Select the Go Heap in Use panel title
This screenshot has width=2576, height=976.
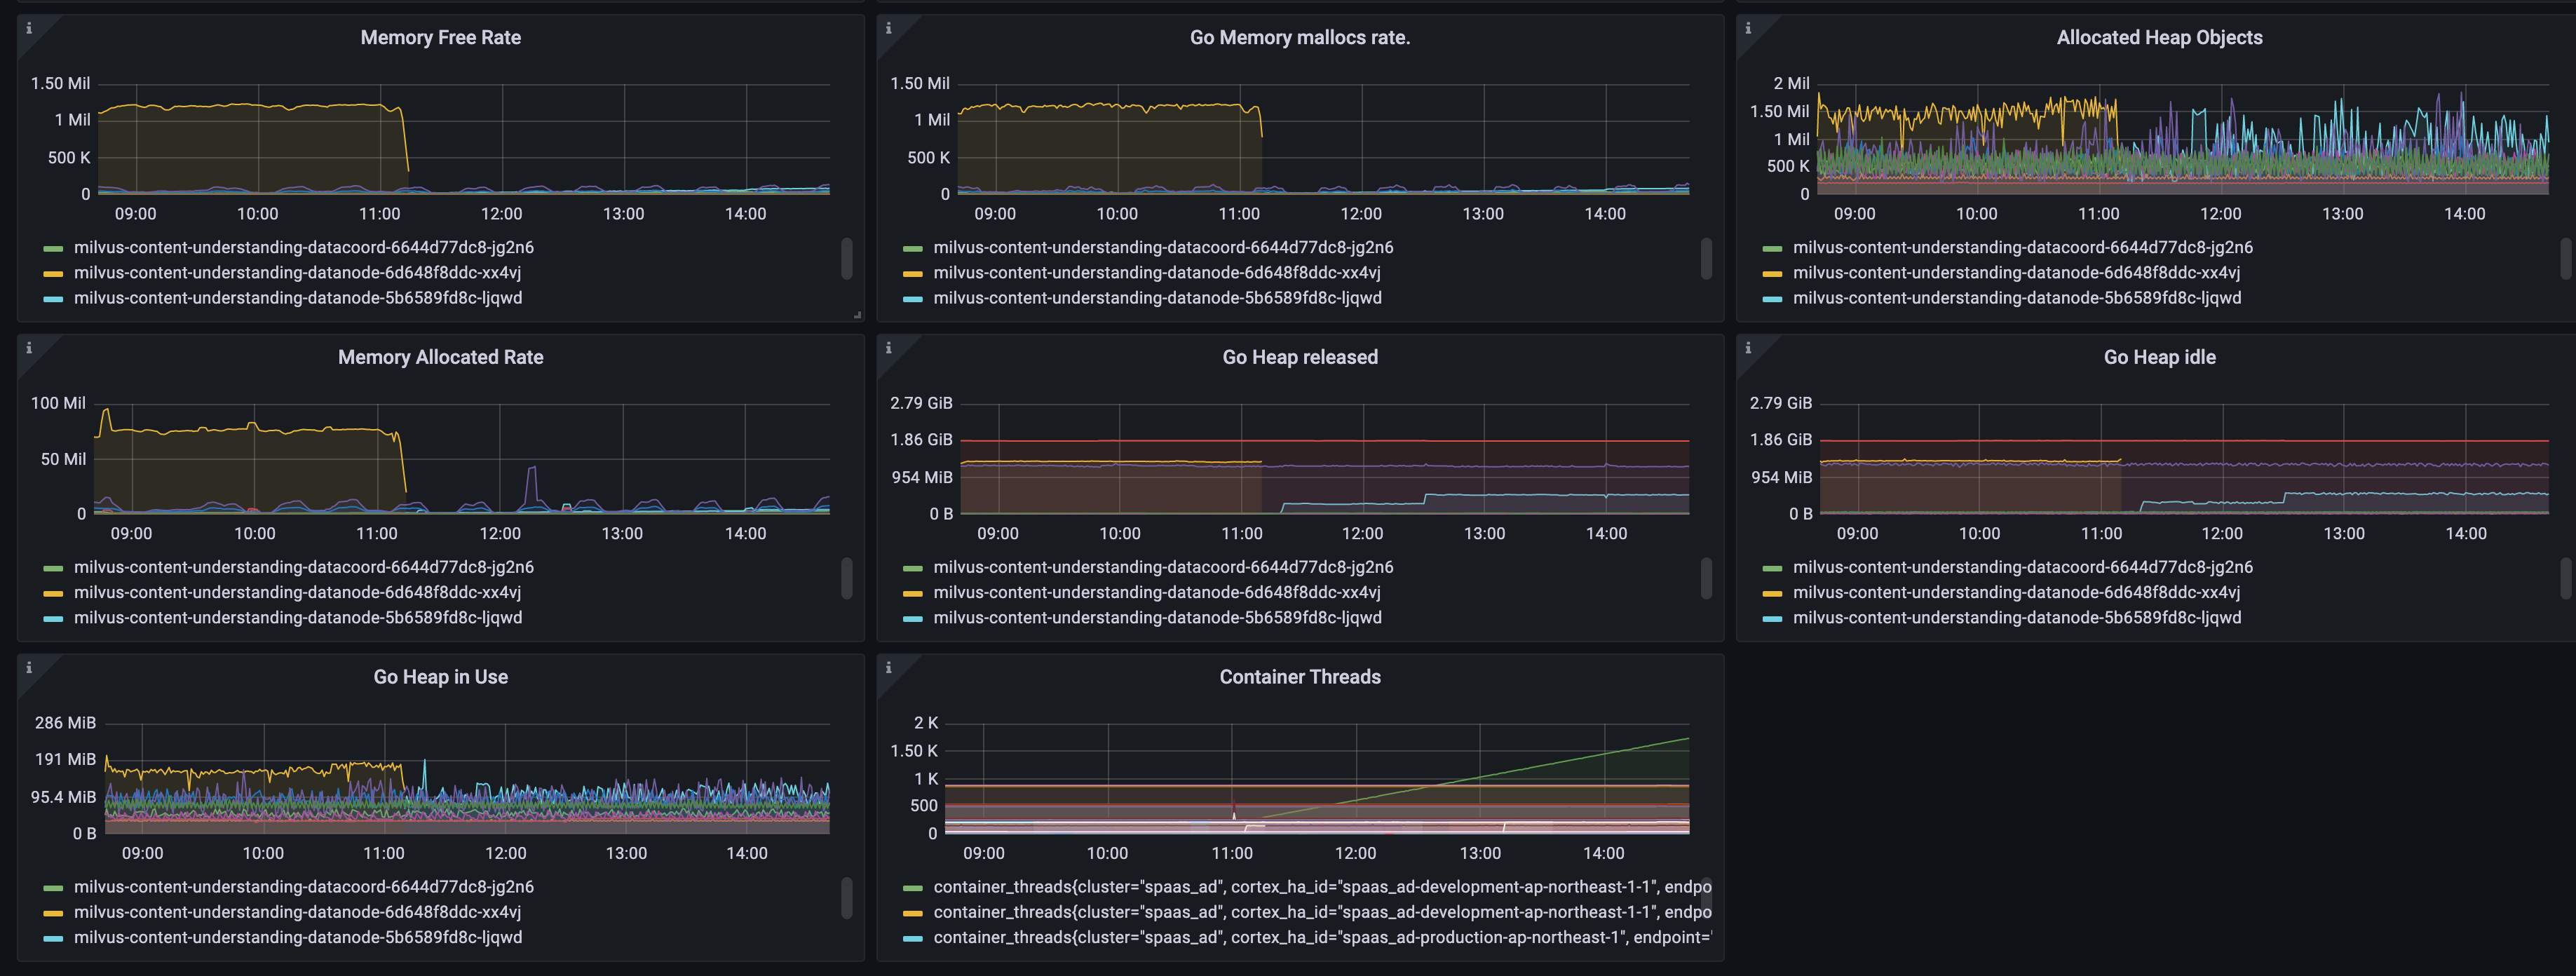coord(439,676)
